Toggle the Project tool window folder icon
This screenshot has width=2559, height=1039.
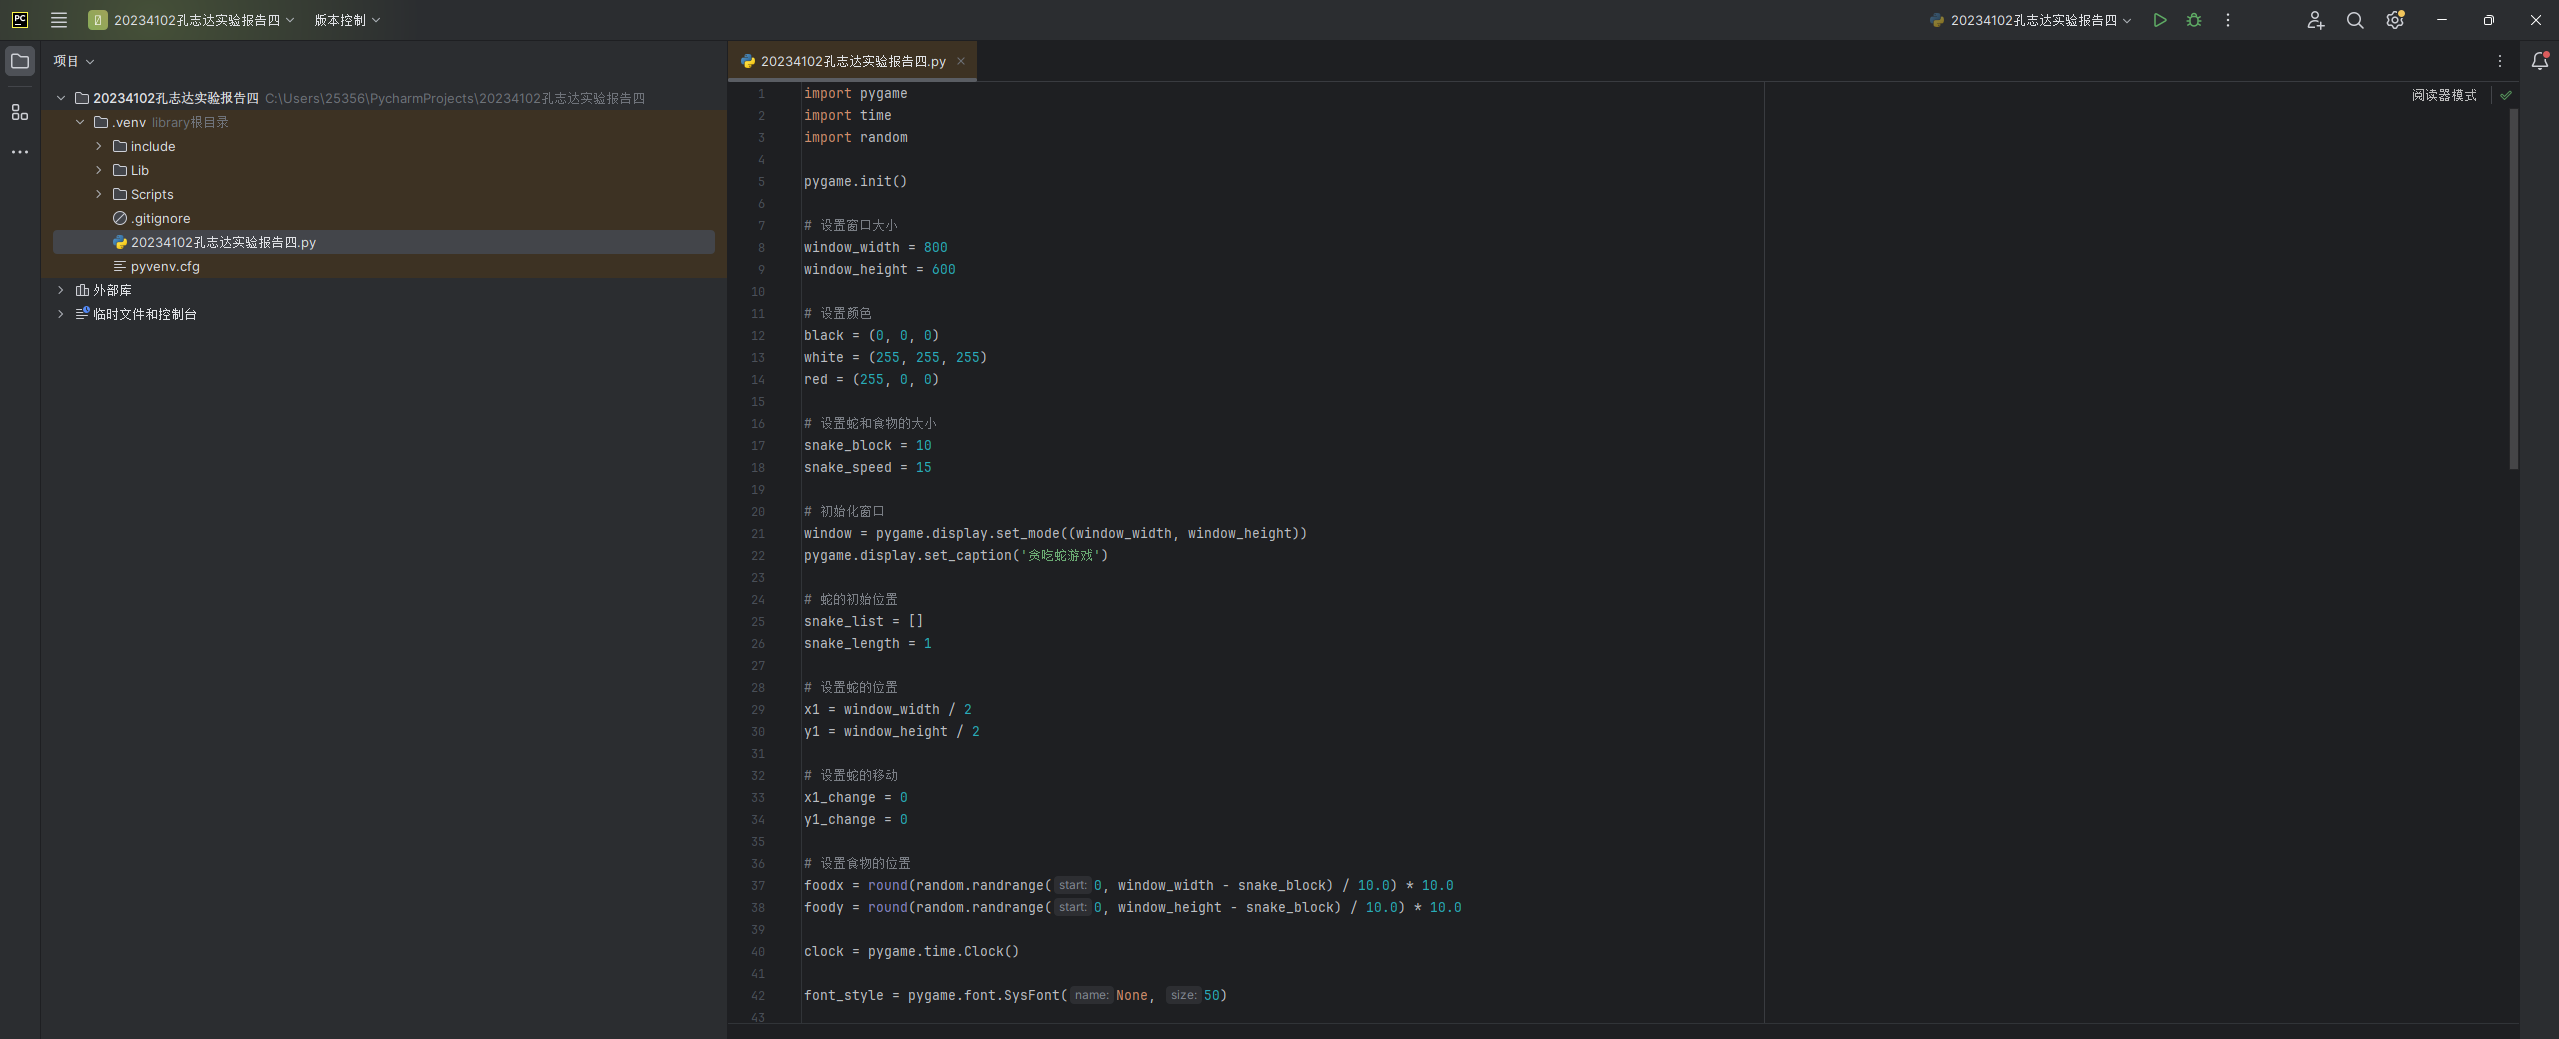click(x=20, y=61)
